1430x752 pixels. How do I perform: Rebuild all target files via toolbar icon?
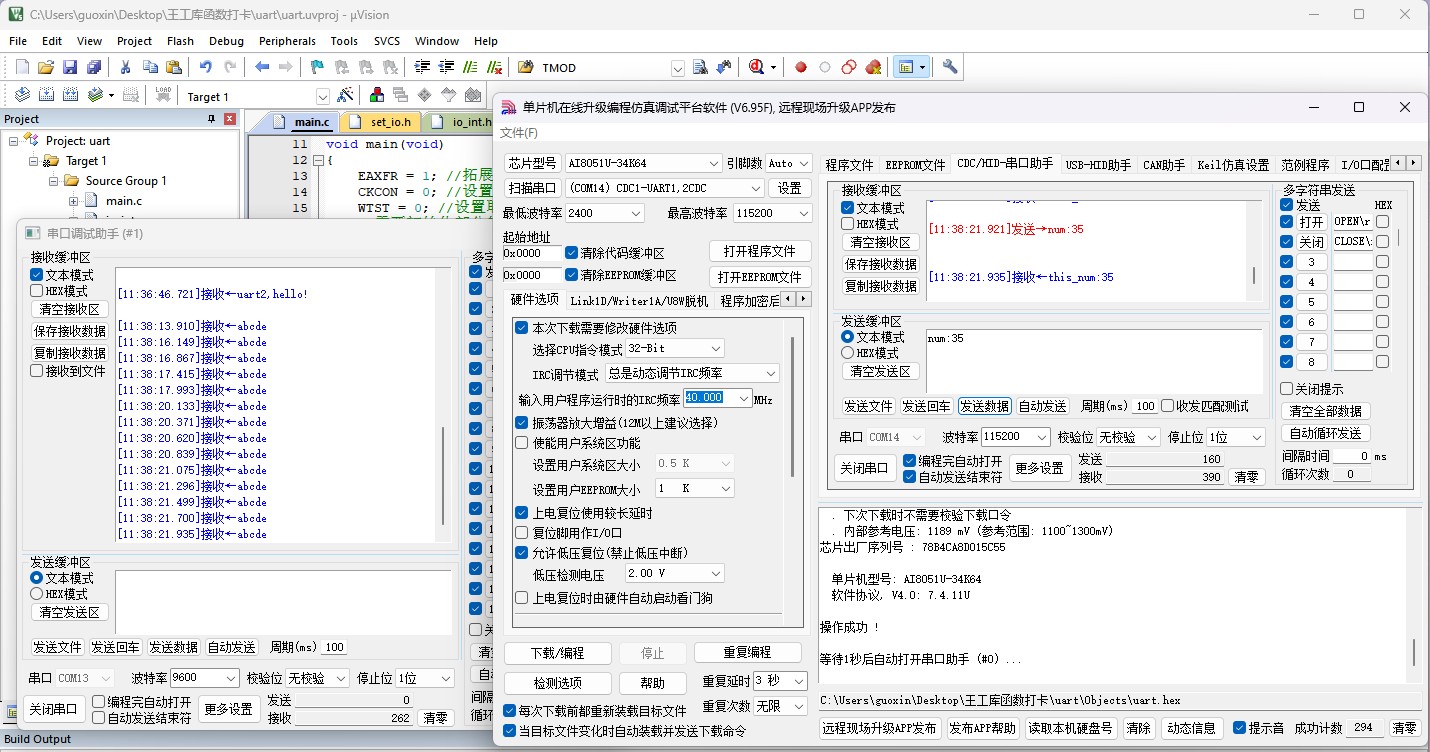(x=70, y=95)
